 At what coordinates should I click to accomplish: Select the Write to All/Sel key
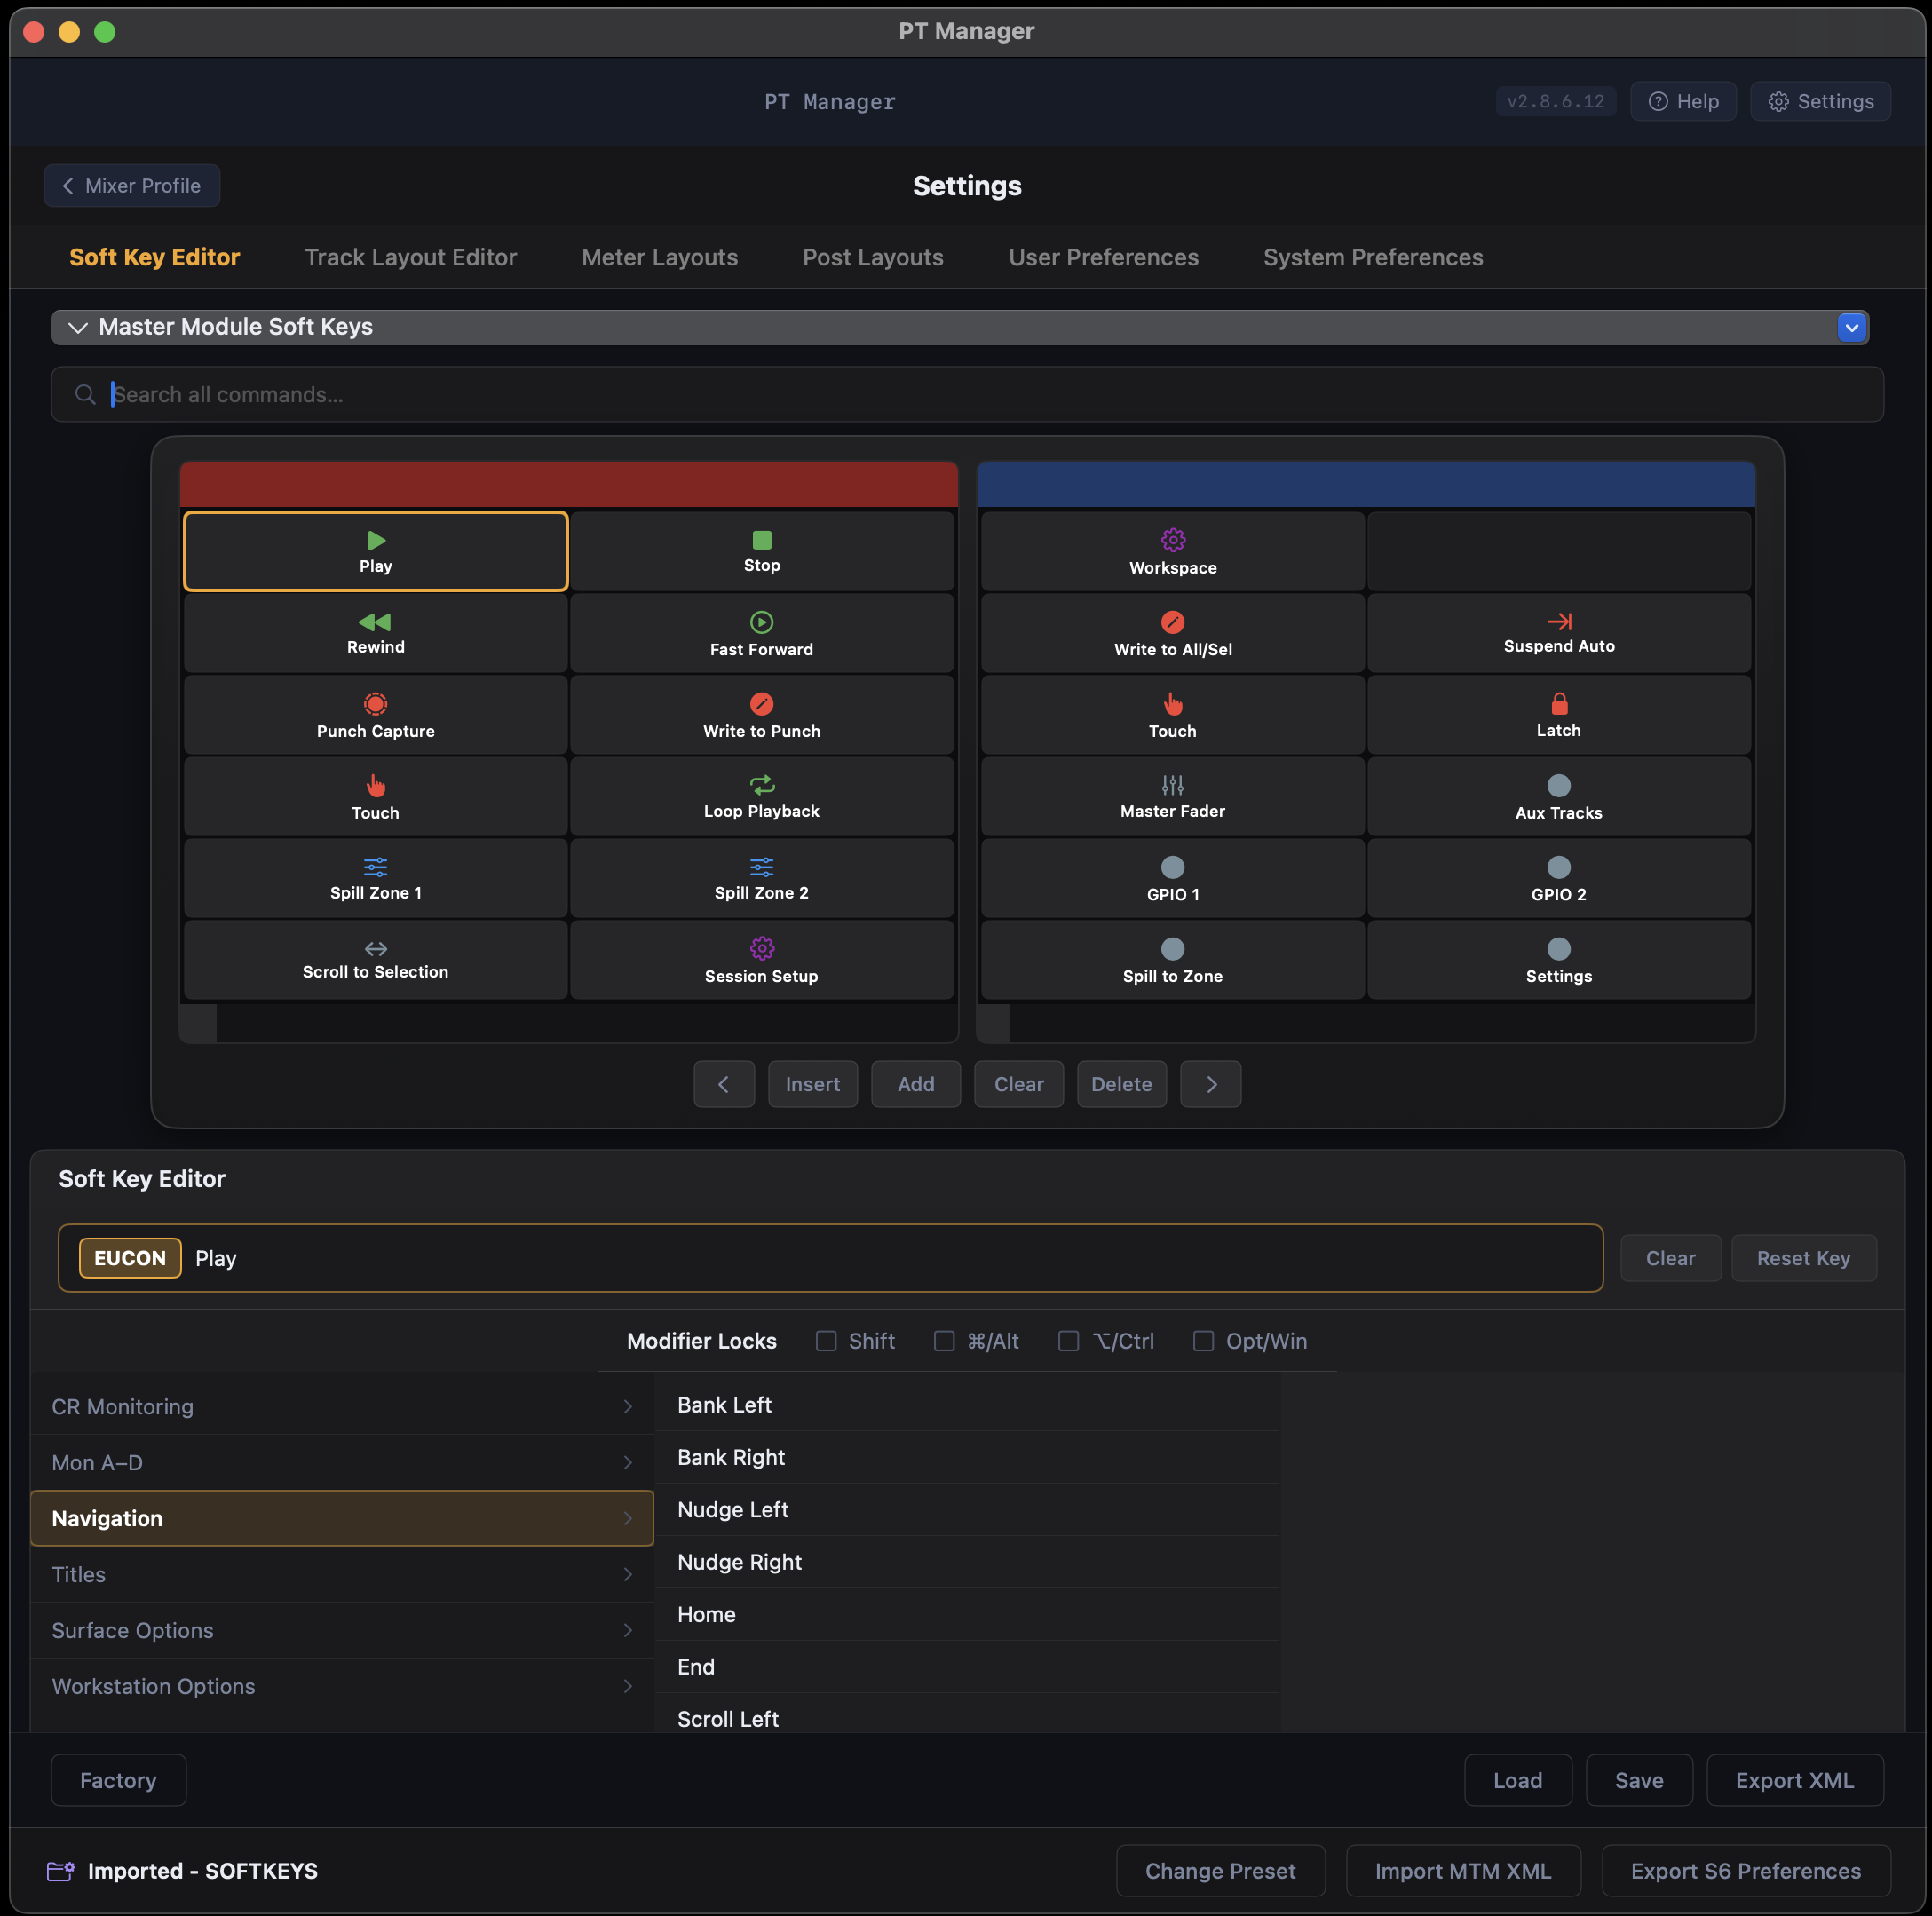1172,633
